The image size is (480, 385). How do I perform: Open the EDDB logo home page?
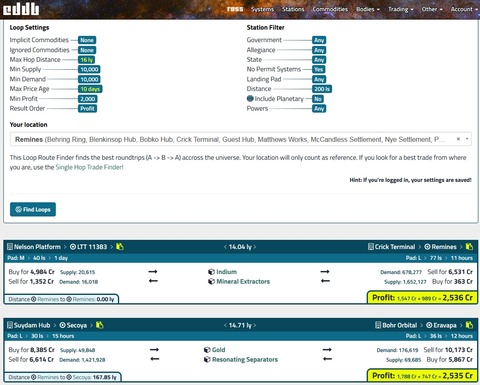click(x=21, y=9)
